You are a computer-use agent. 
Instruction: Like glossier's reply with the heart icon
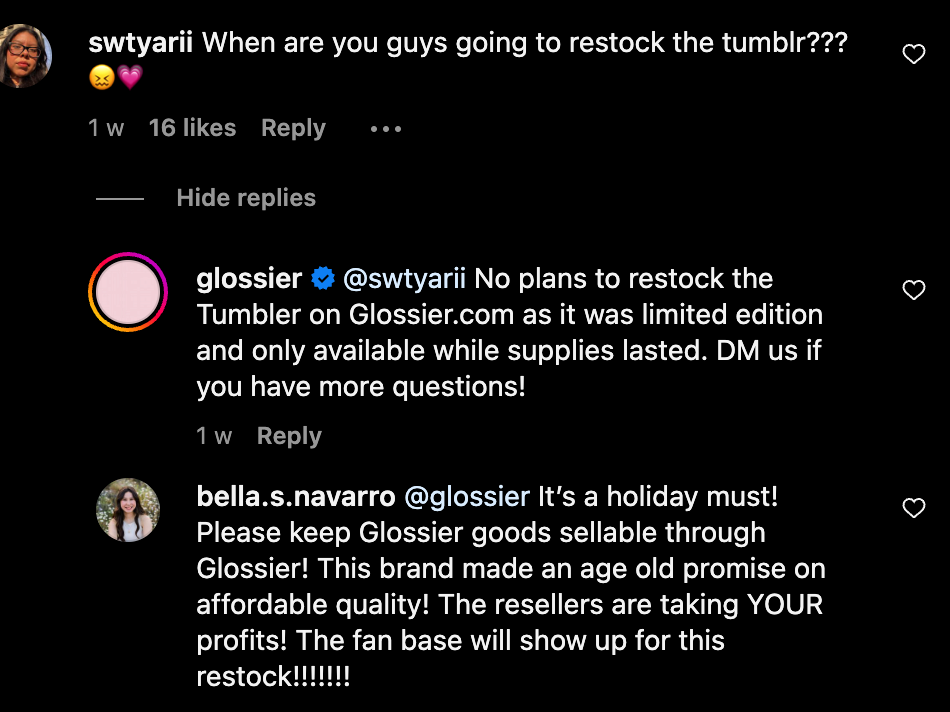[x=914, y=290]
